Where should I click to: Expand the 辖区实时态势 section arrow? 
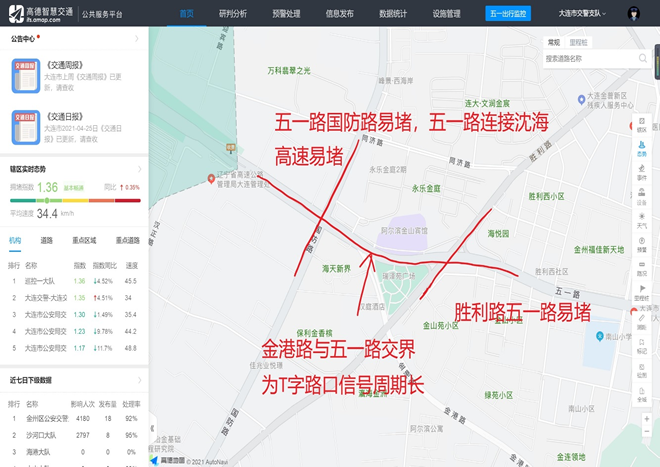click(x=139, y=169)
